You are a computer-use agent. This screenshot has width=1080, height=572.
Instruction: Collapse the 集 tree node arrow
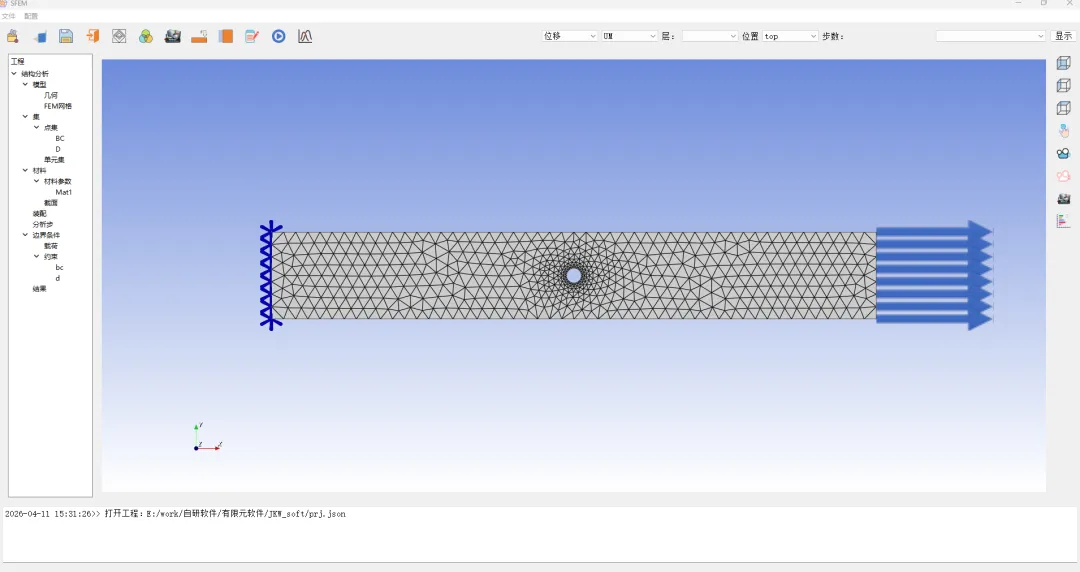pyautogui.click(x=25, y=116)
